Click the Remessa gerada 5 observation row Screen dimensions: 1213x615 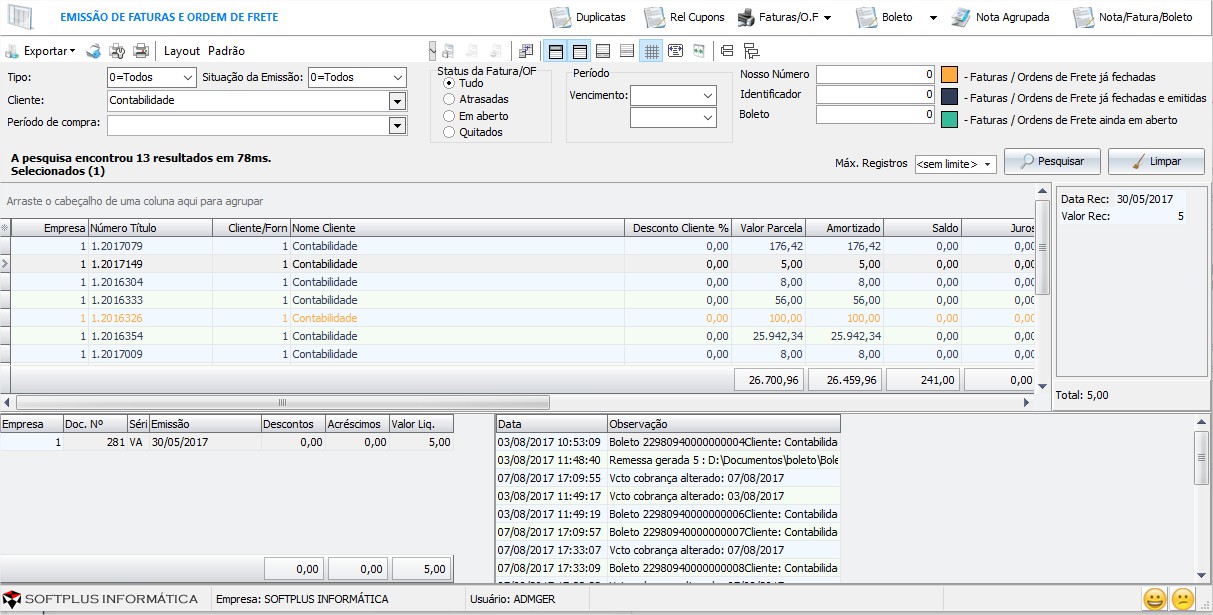coord(668,460)
